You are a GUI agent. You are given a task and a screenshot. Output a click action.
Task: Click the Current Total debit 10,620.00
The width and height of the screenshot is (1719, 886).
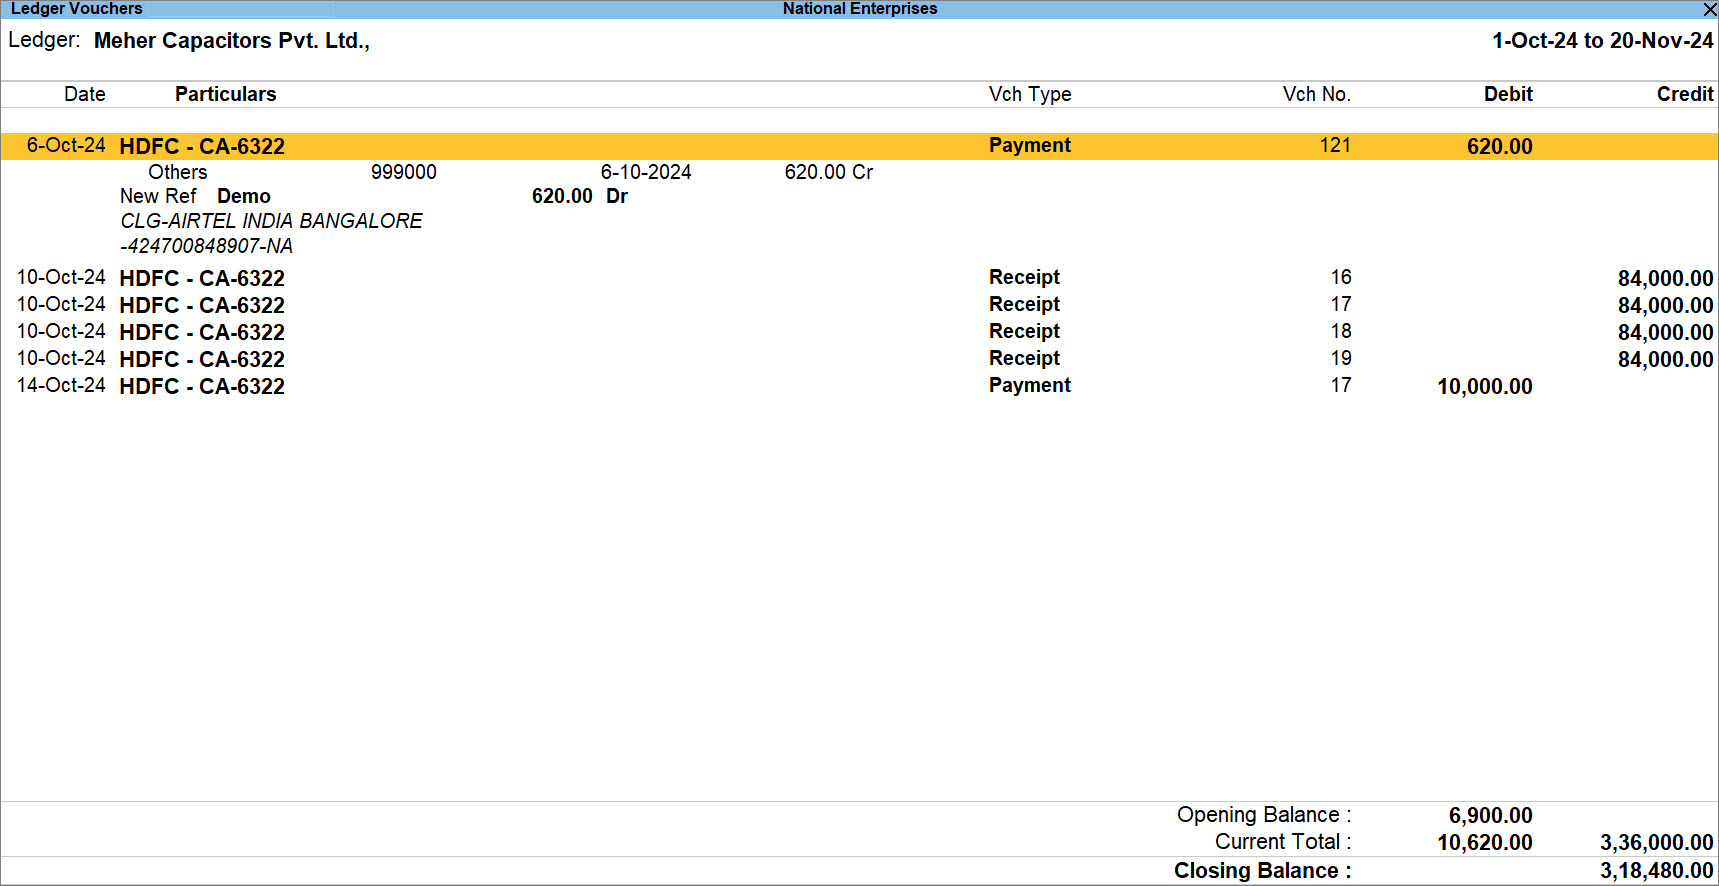(1485, 842)
